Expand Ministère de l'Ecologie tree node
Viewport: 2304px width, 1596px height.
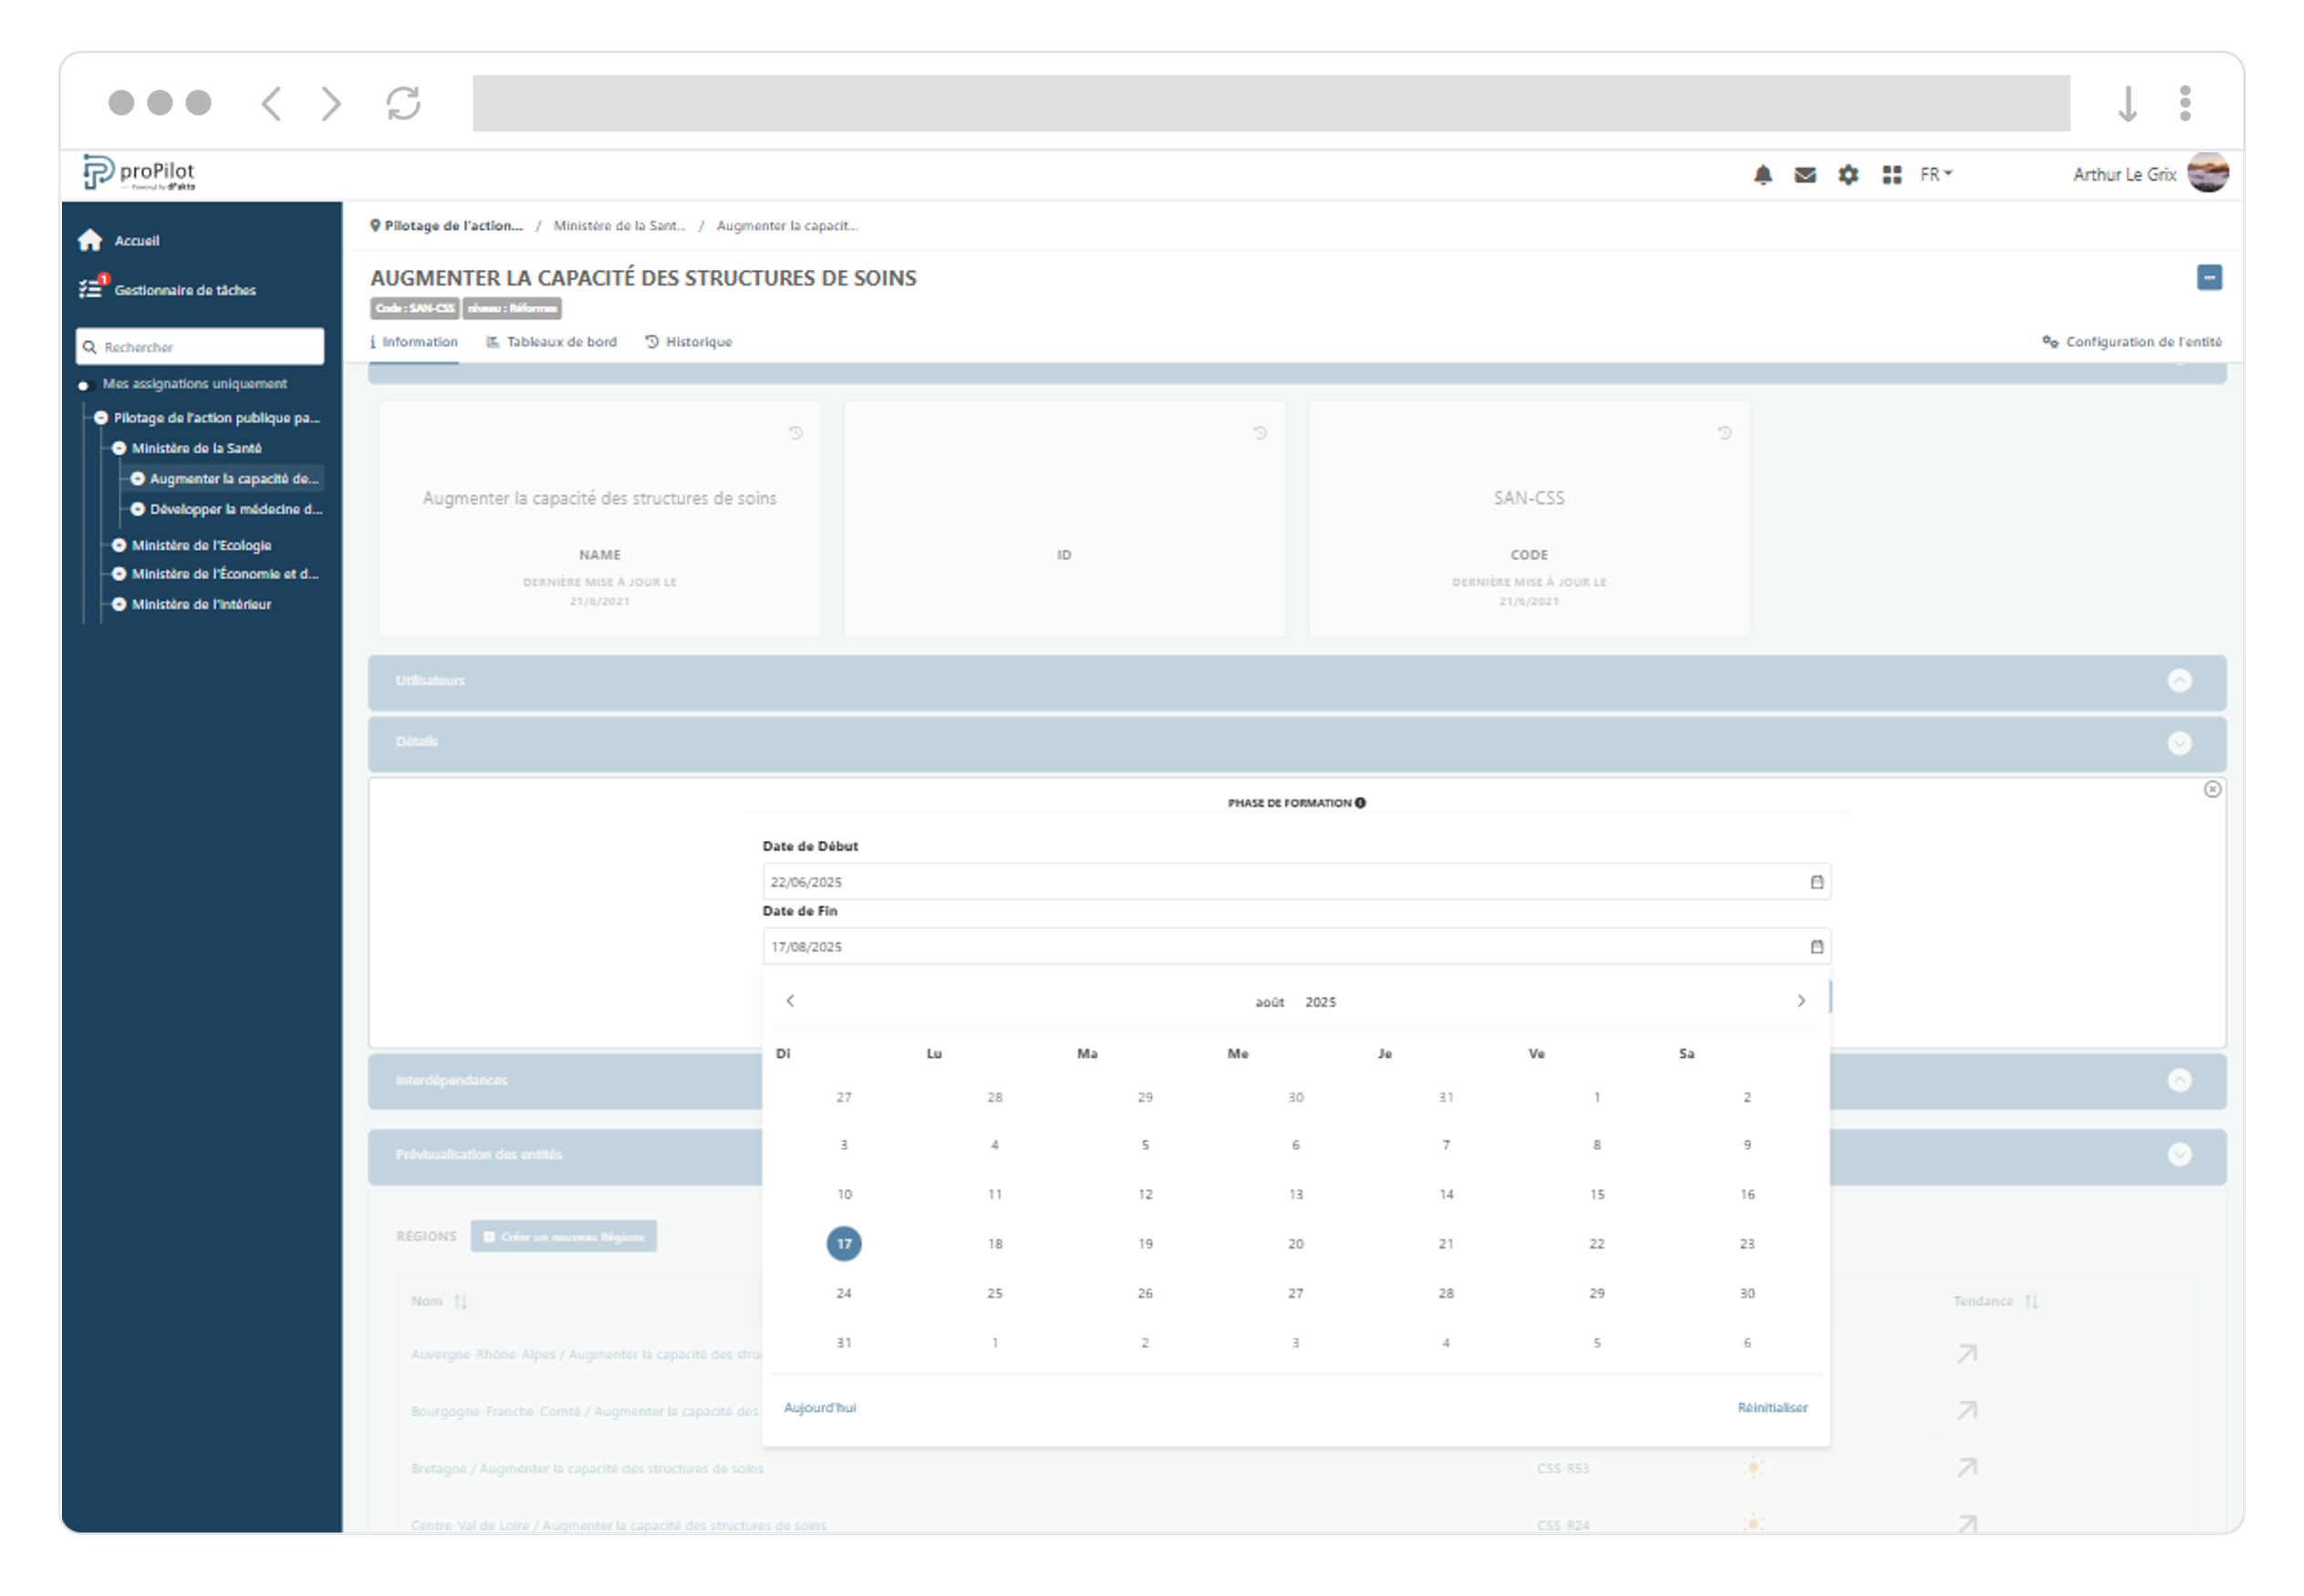[x=119, y=545]
